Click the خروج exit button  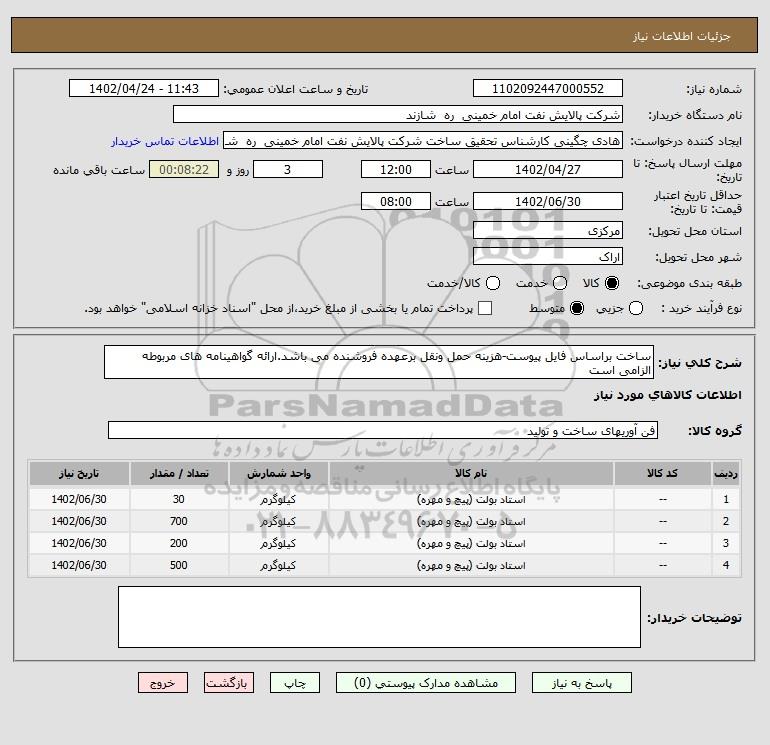163,683
